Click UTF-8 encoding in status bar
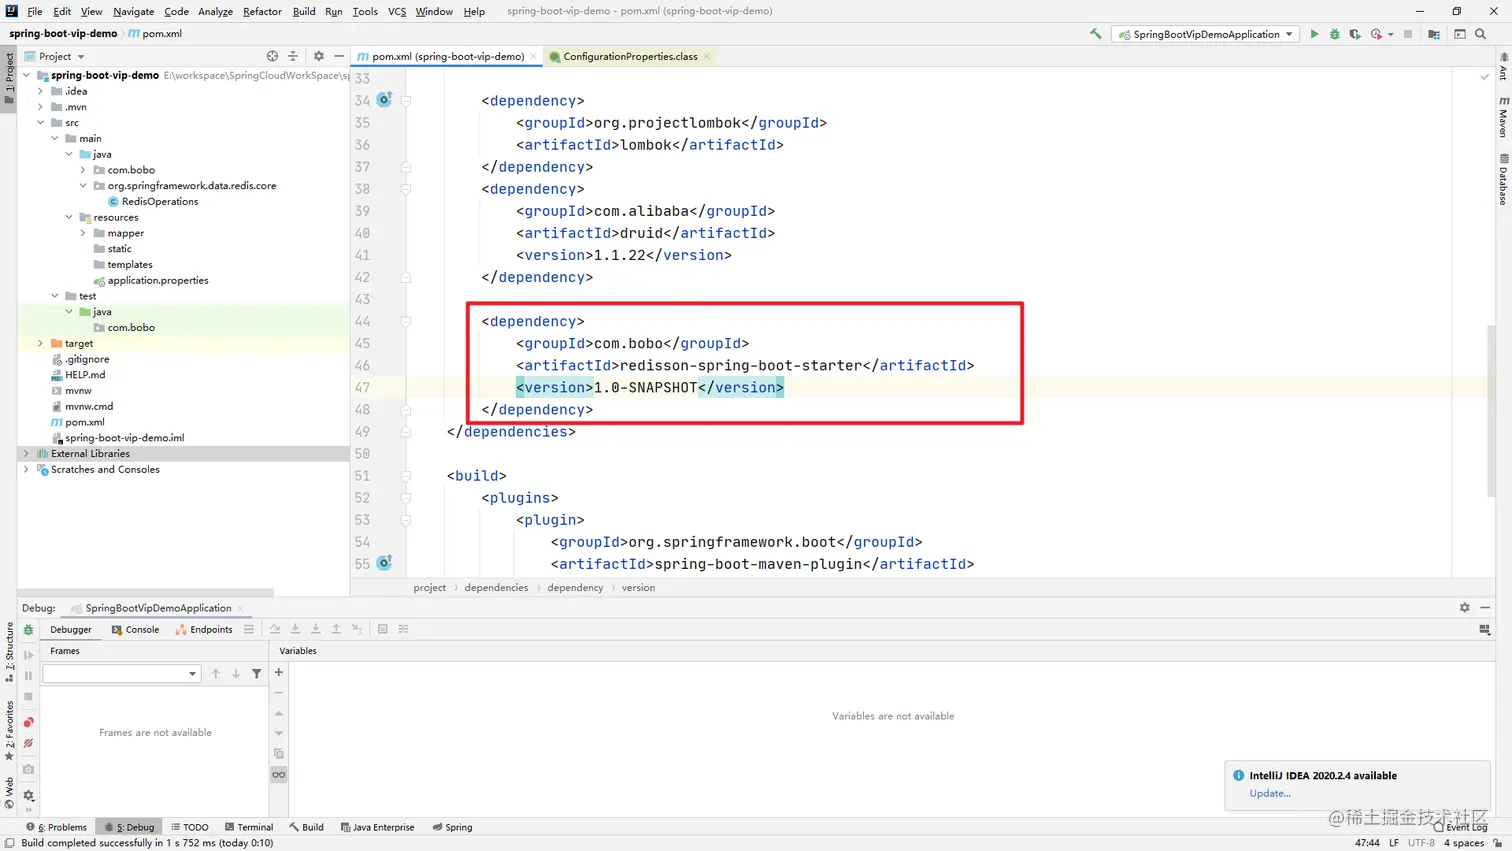 [1421, 843]
